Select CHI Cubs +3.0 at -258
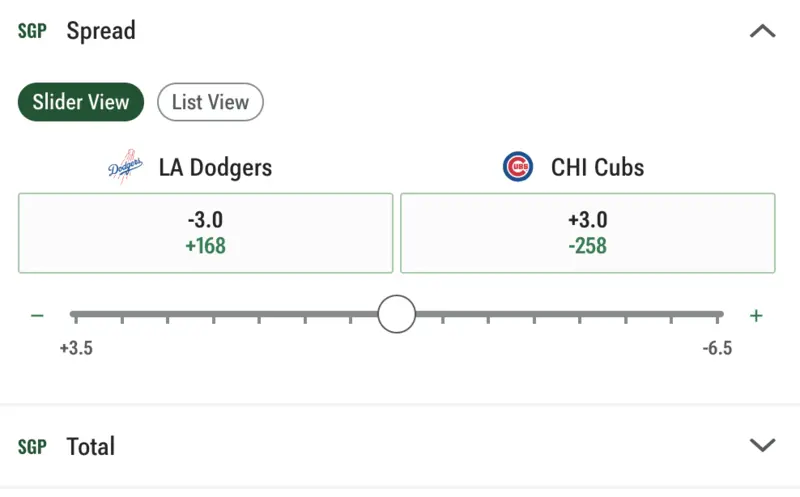This screenshot has height=497, width=800. pos(588,233)
